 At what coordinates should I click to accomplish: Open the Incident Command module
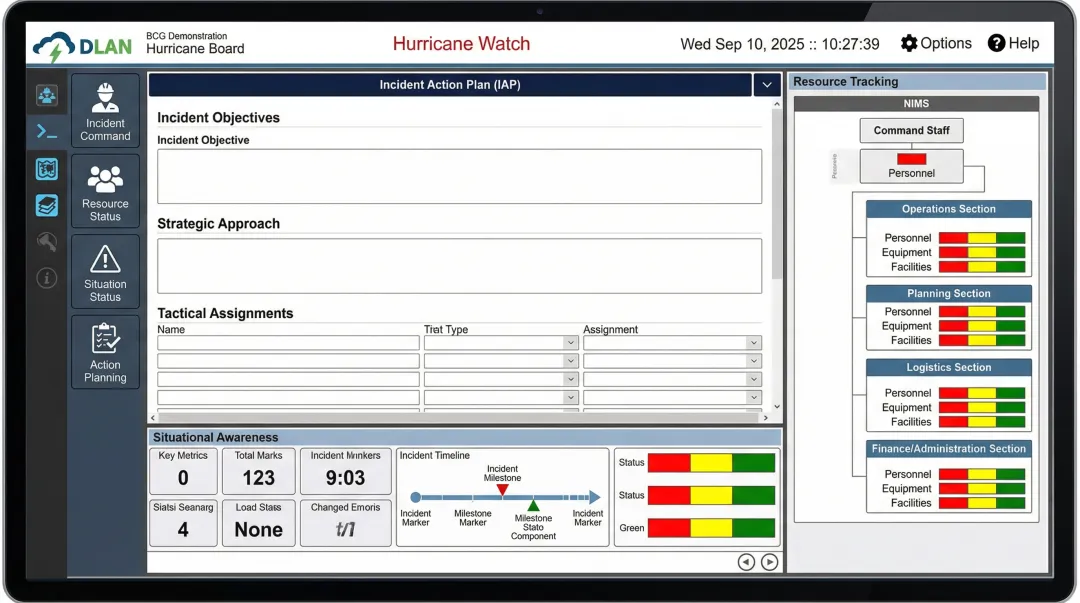(105, 112)
